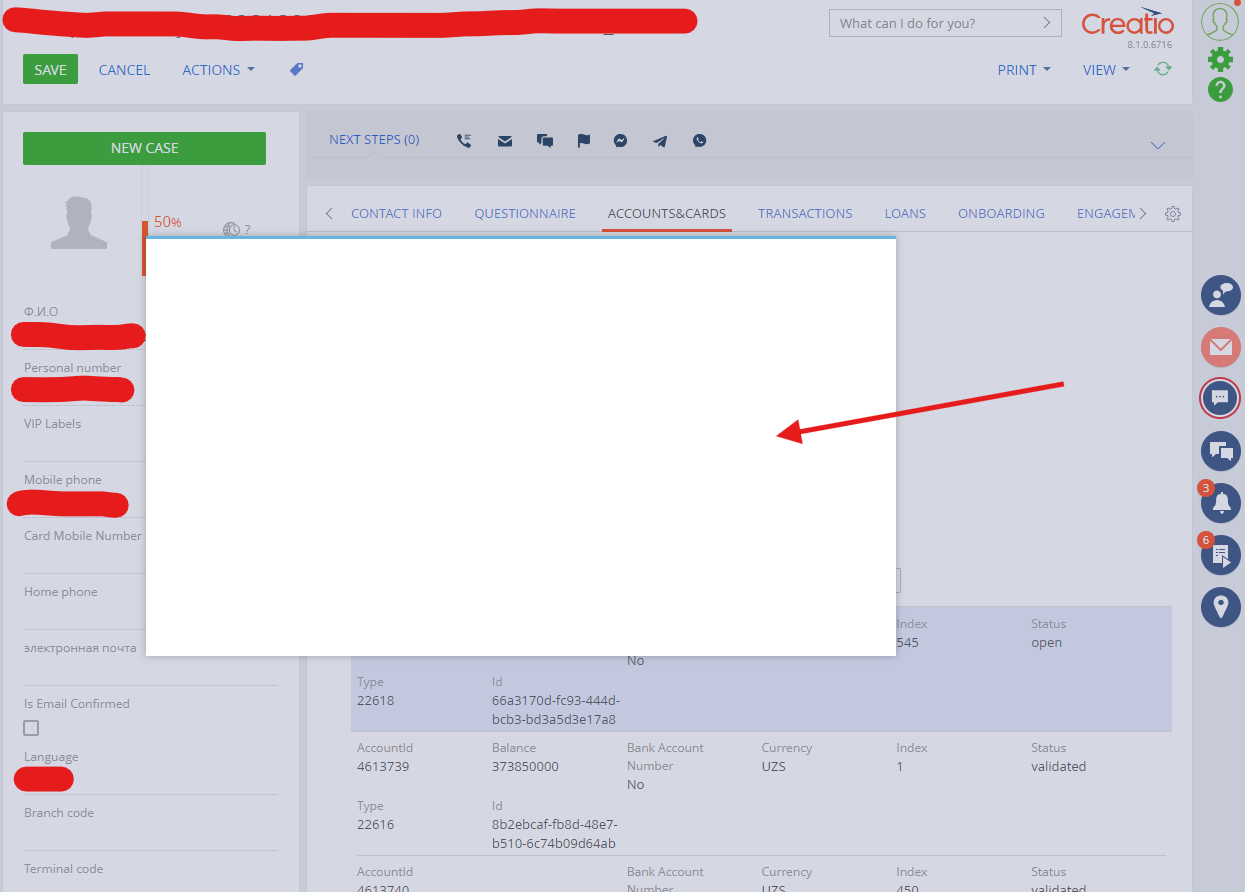This screenshot has width=1245, height=892.
Task: Expand the Next Steps panel chevron
Action: click(1158, 146)
